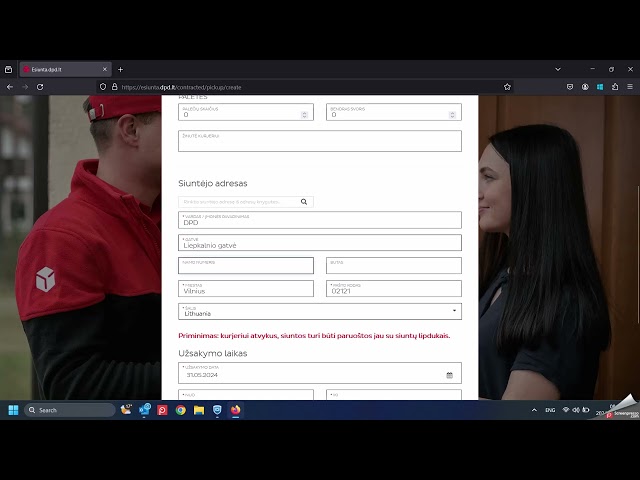Reload the current page
Viewport: 640px width, 480px height.
[x=40, y=87]
